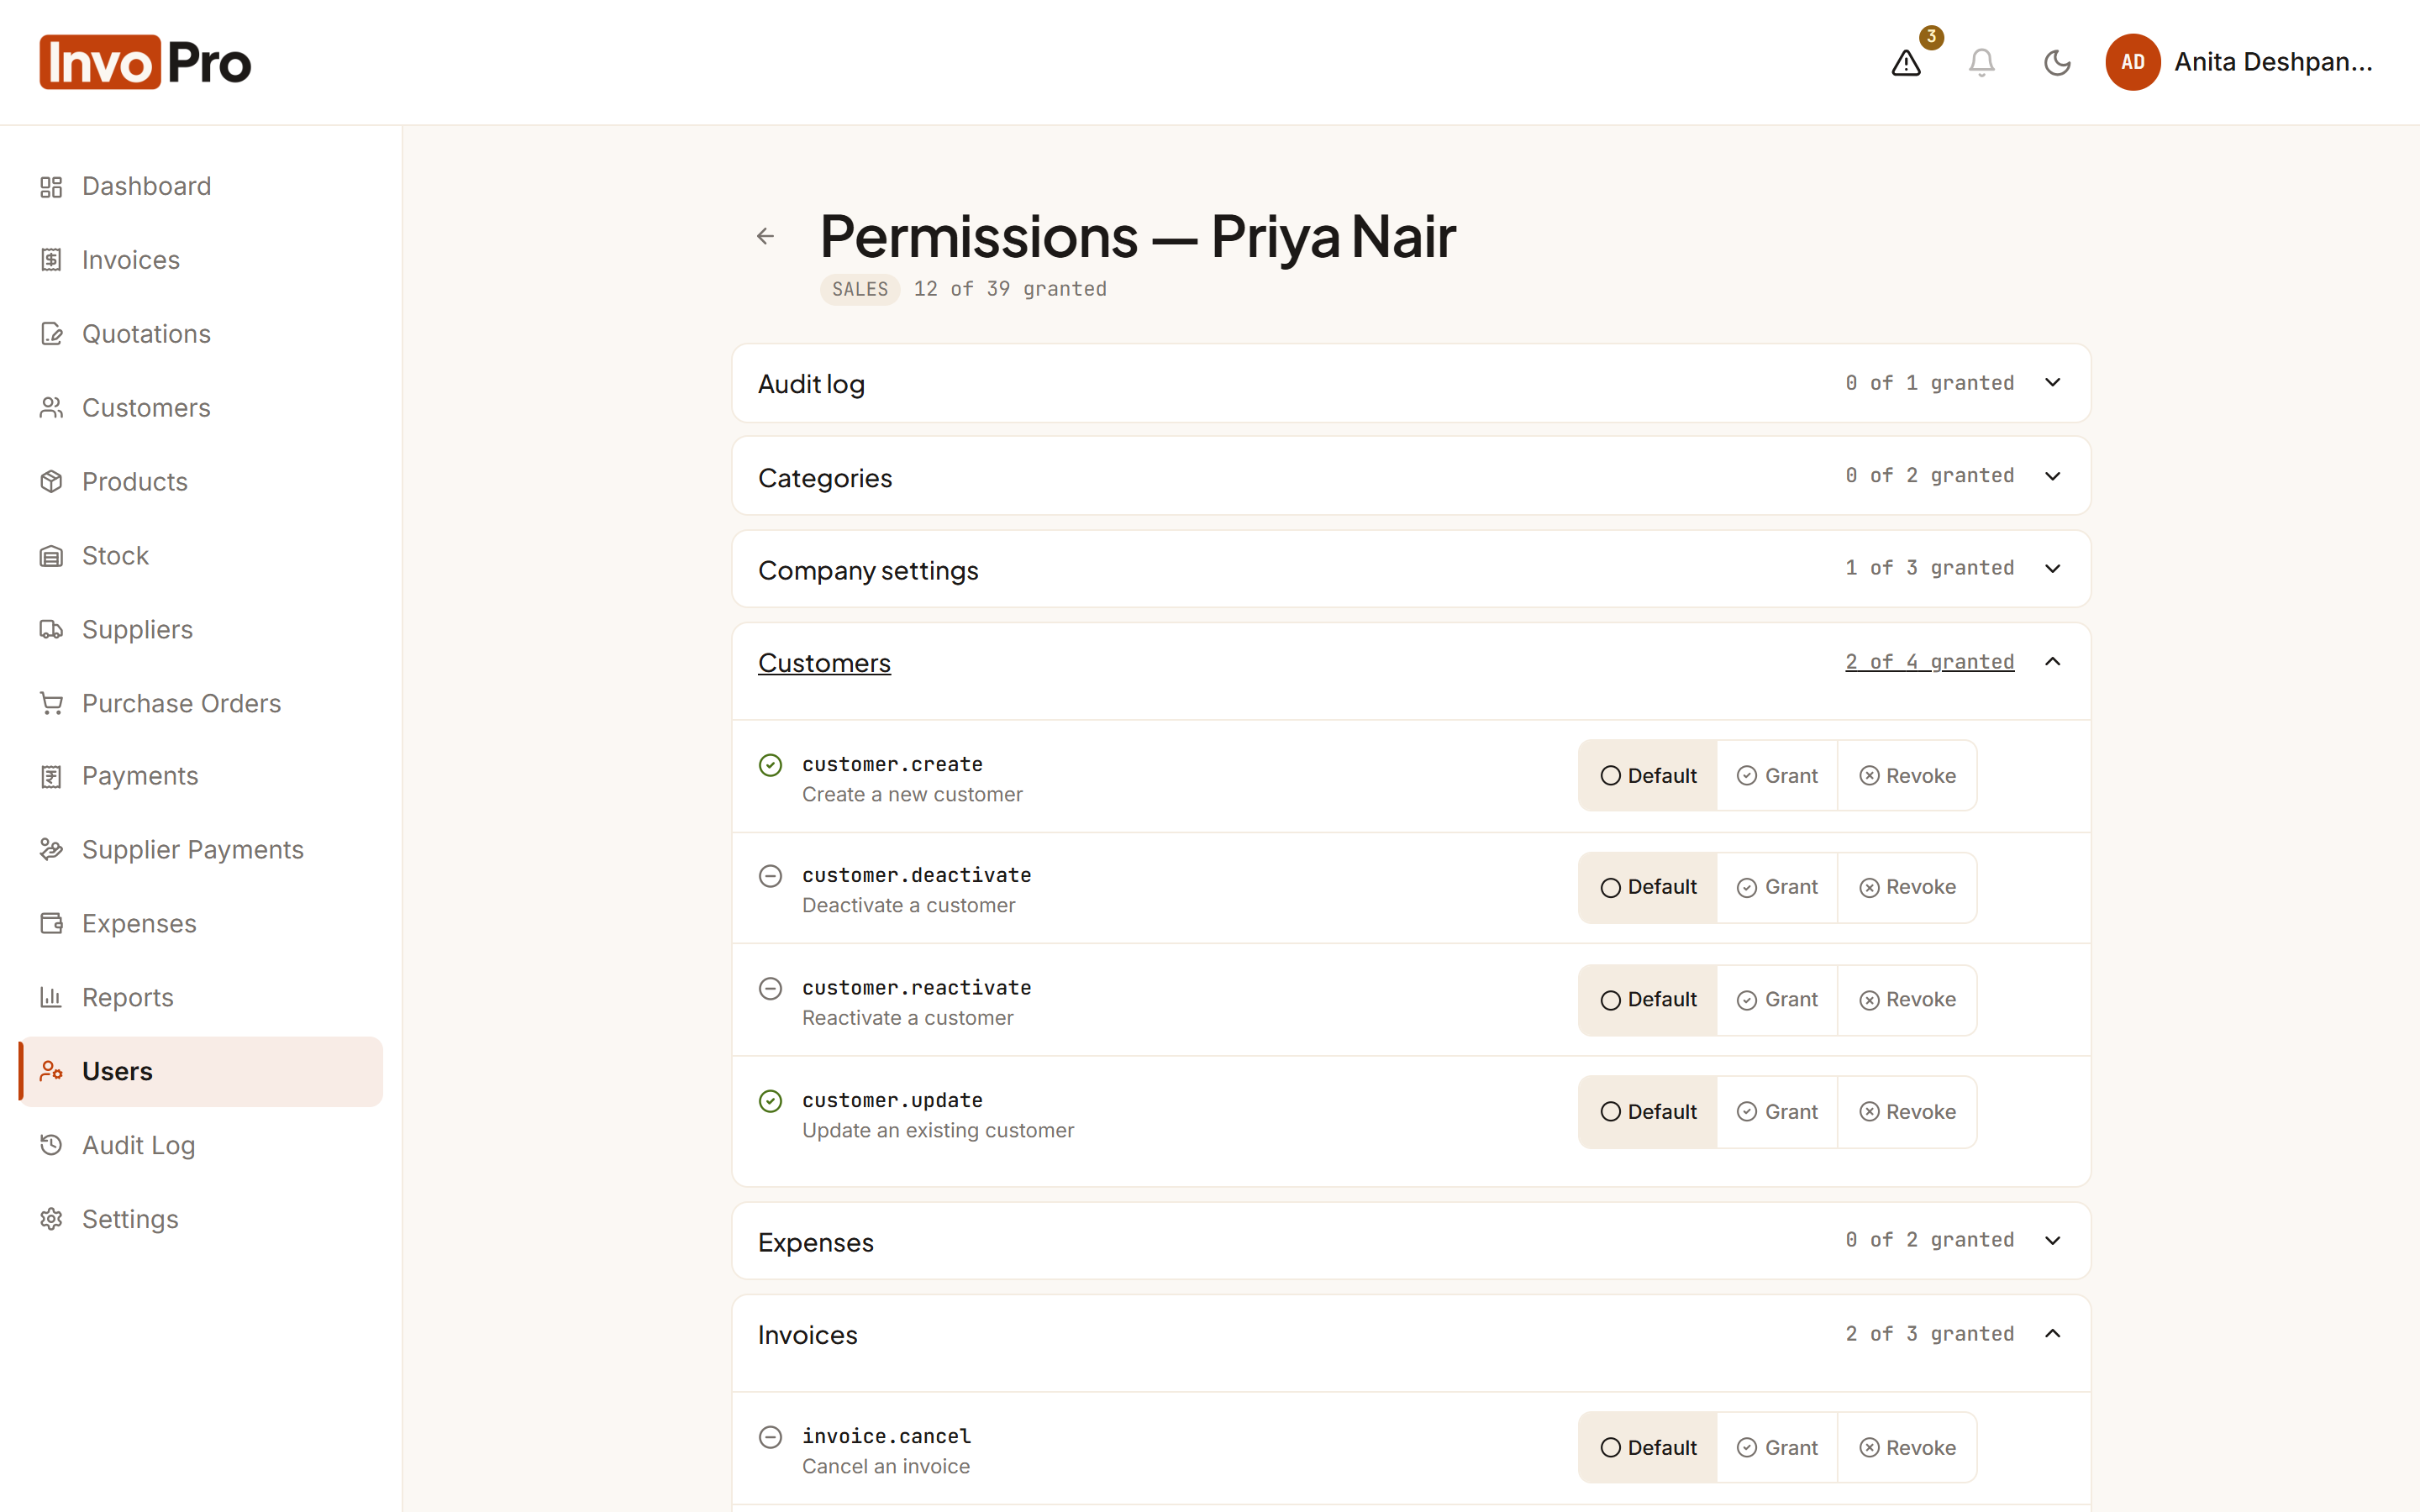This screenshot has width=2420, height=1512.
Task: Collapse the Customers permission group chevron
Action: pyautogui.click(x=2052, y=662)
